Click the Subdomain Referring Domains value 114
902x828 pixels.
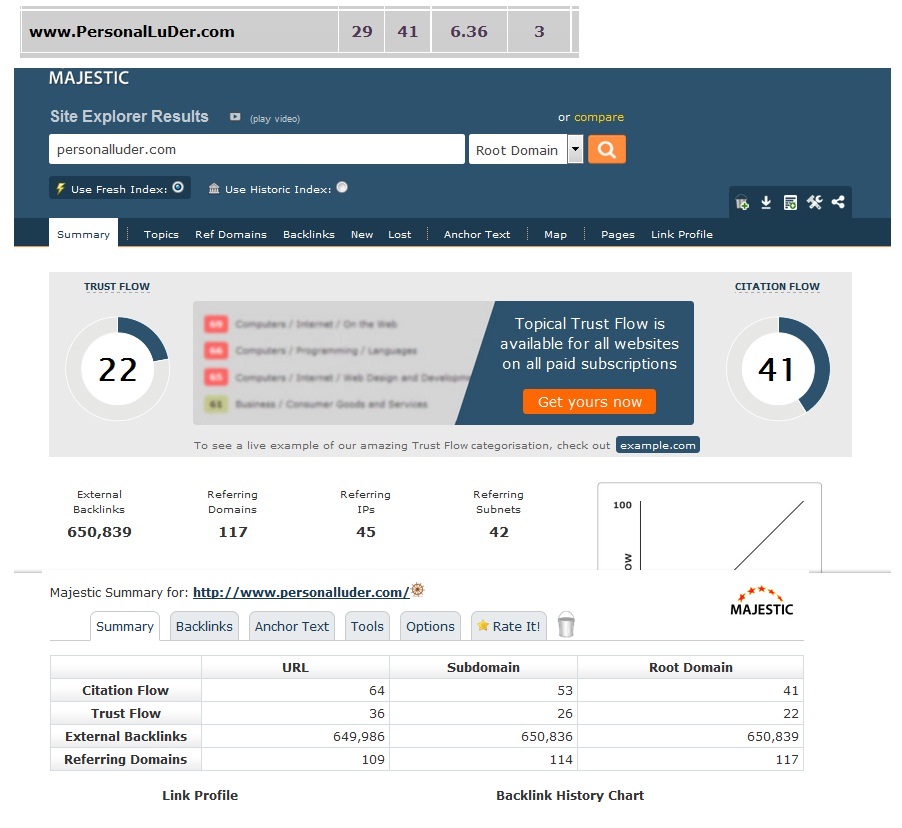(x=561, y=759)
